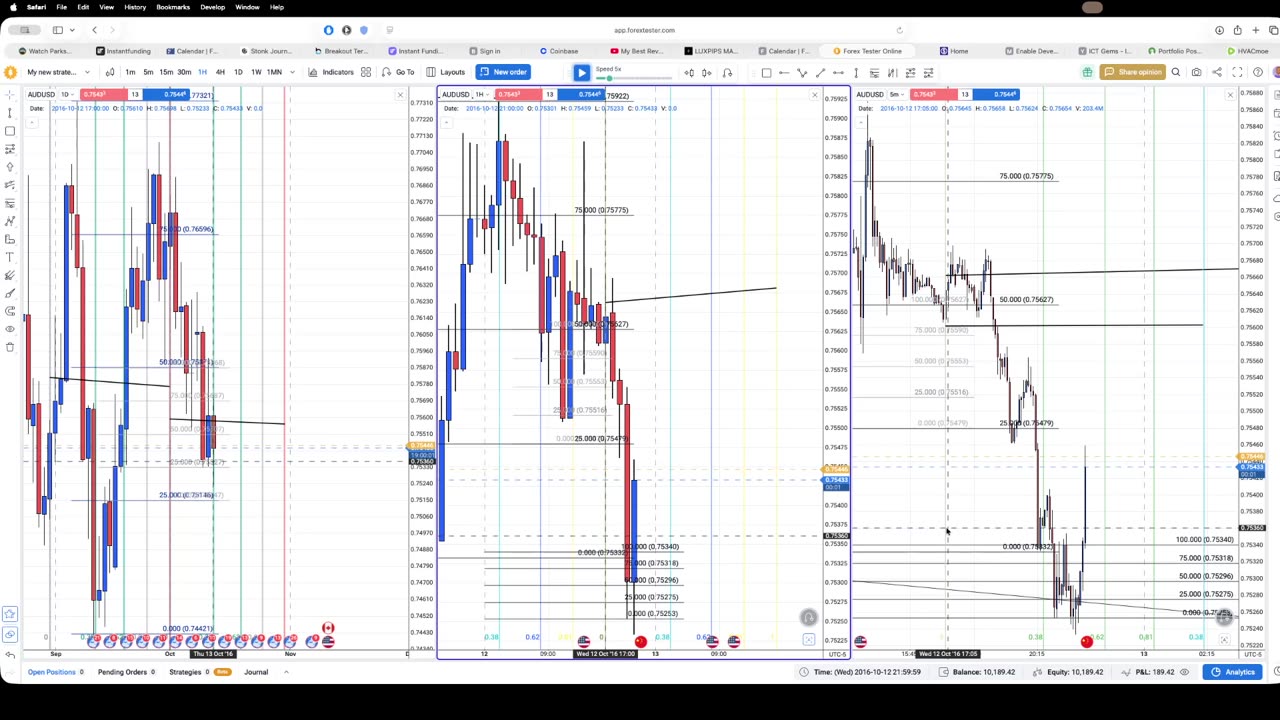1280x720 pixels.
Task: Open the Safari menu in menu bar
Action: click(x=36, y=7)
